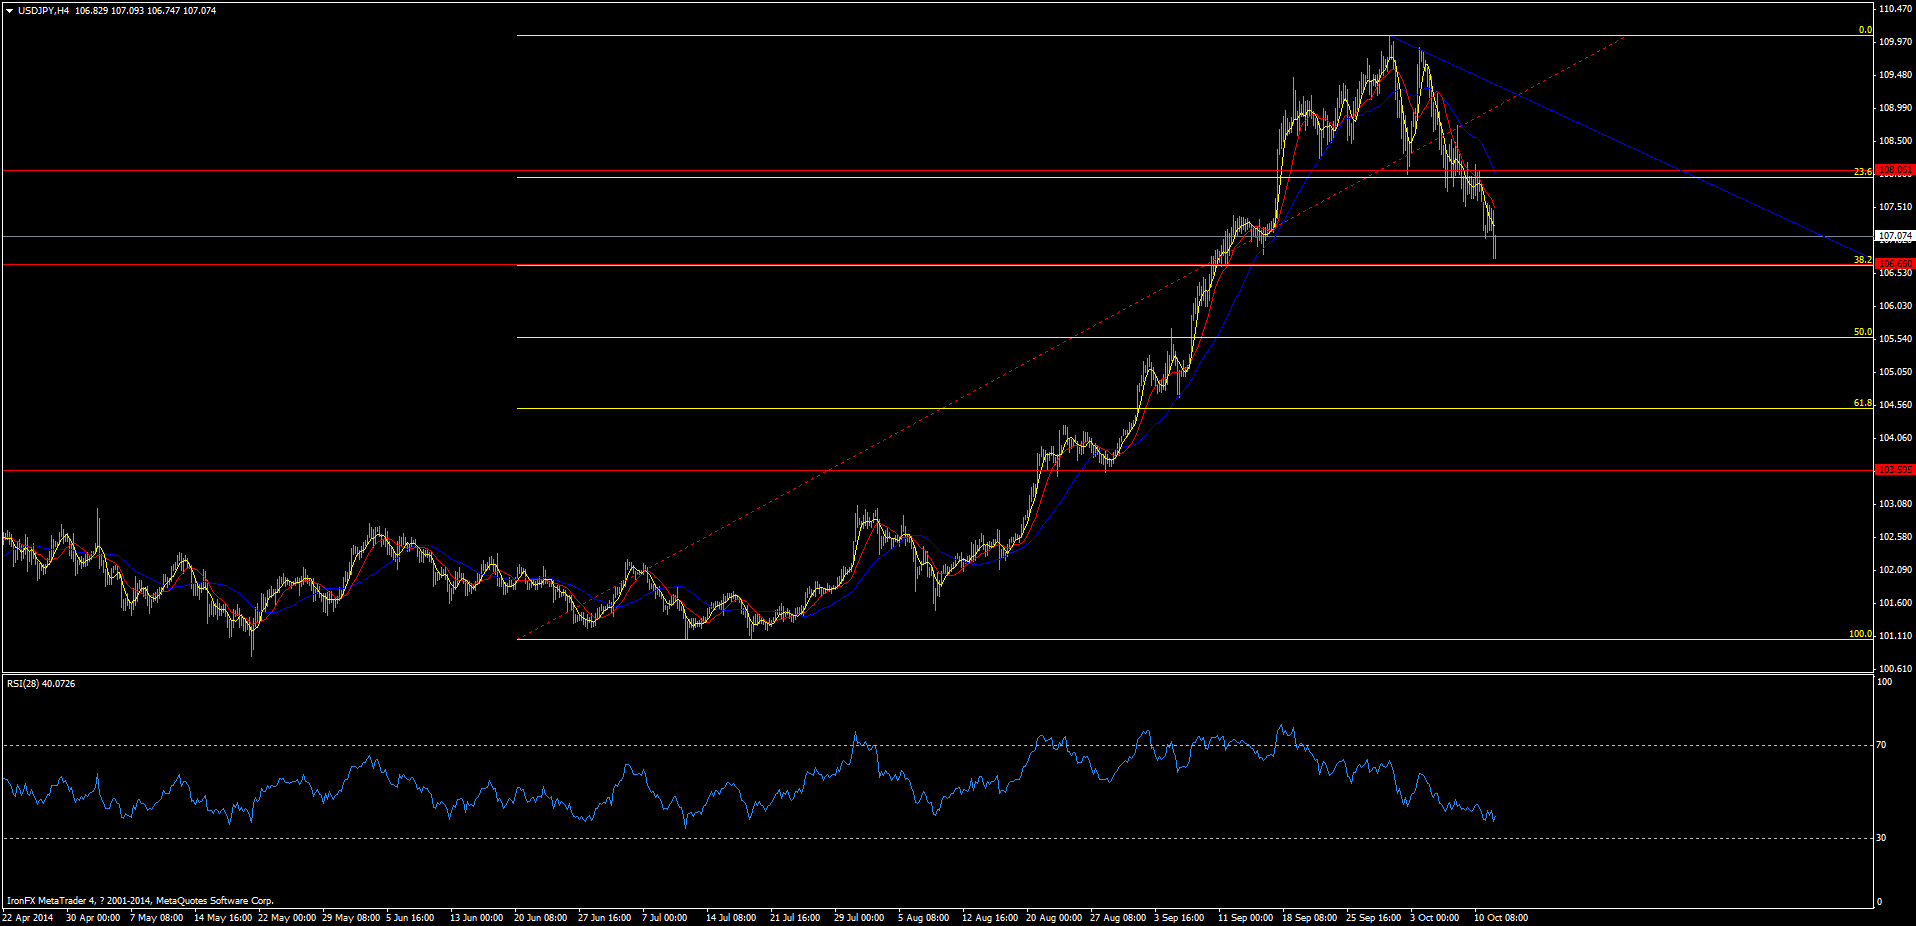
Task: Click the 22 Apr 2014 date label
Action: (x=28, y=918)
